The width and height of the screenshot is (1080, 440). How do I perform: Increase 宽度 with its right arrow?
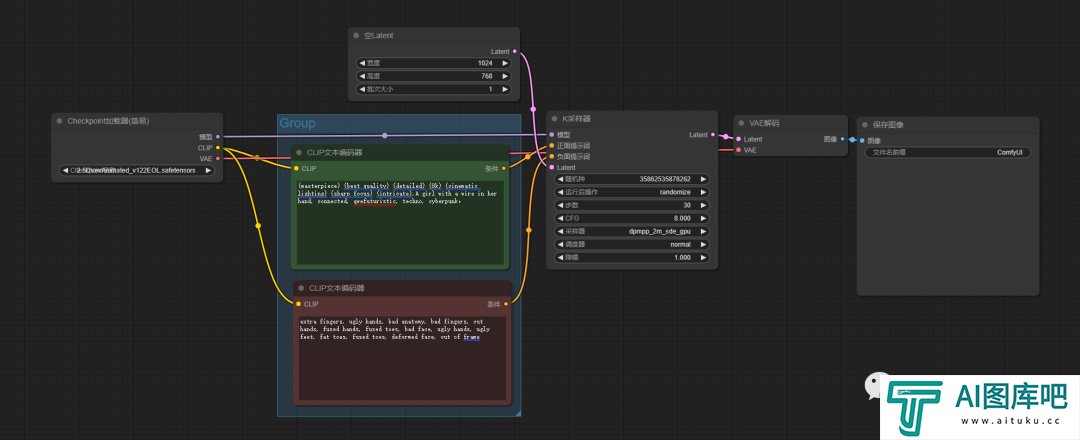[x=506, y=63]
